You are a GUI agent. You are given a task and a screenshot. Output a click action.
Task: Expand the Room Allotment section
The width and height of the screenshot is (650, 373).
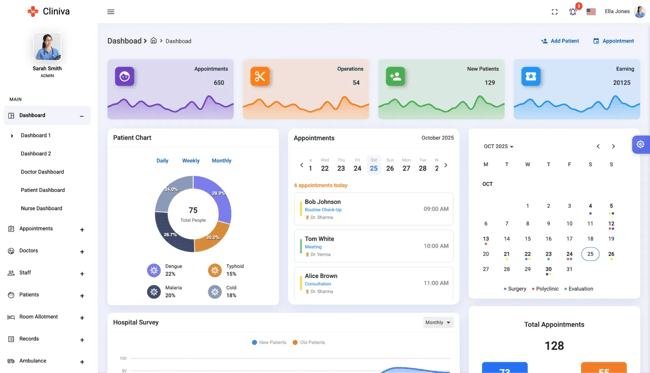[x=82, y=317]
